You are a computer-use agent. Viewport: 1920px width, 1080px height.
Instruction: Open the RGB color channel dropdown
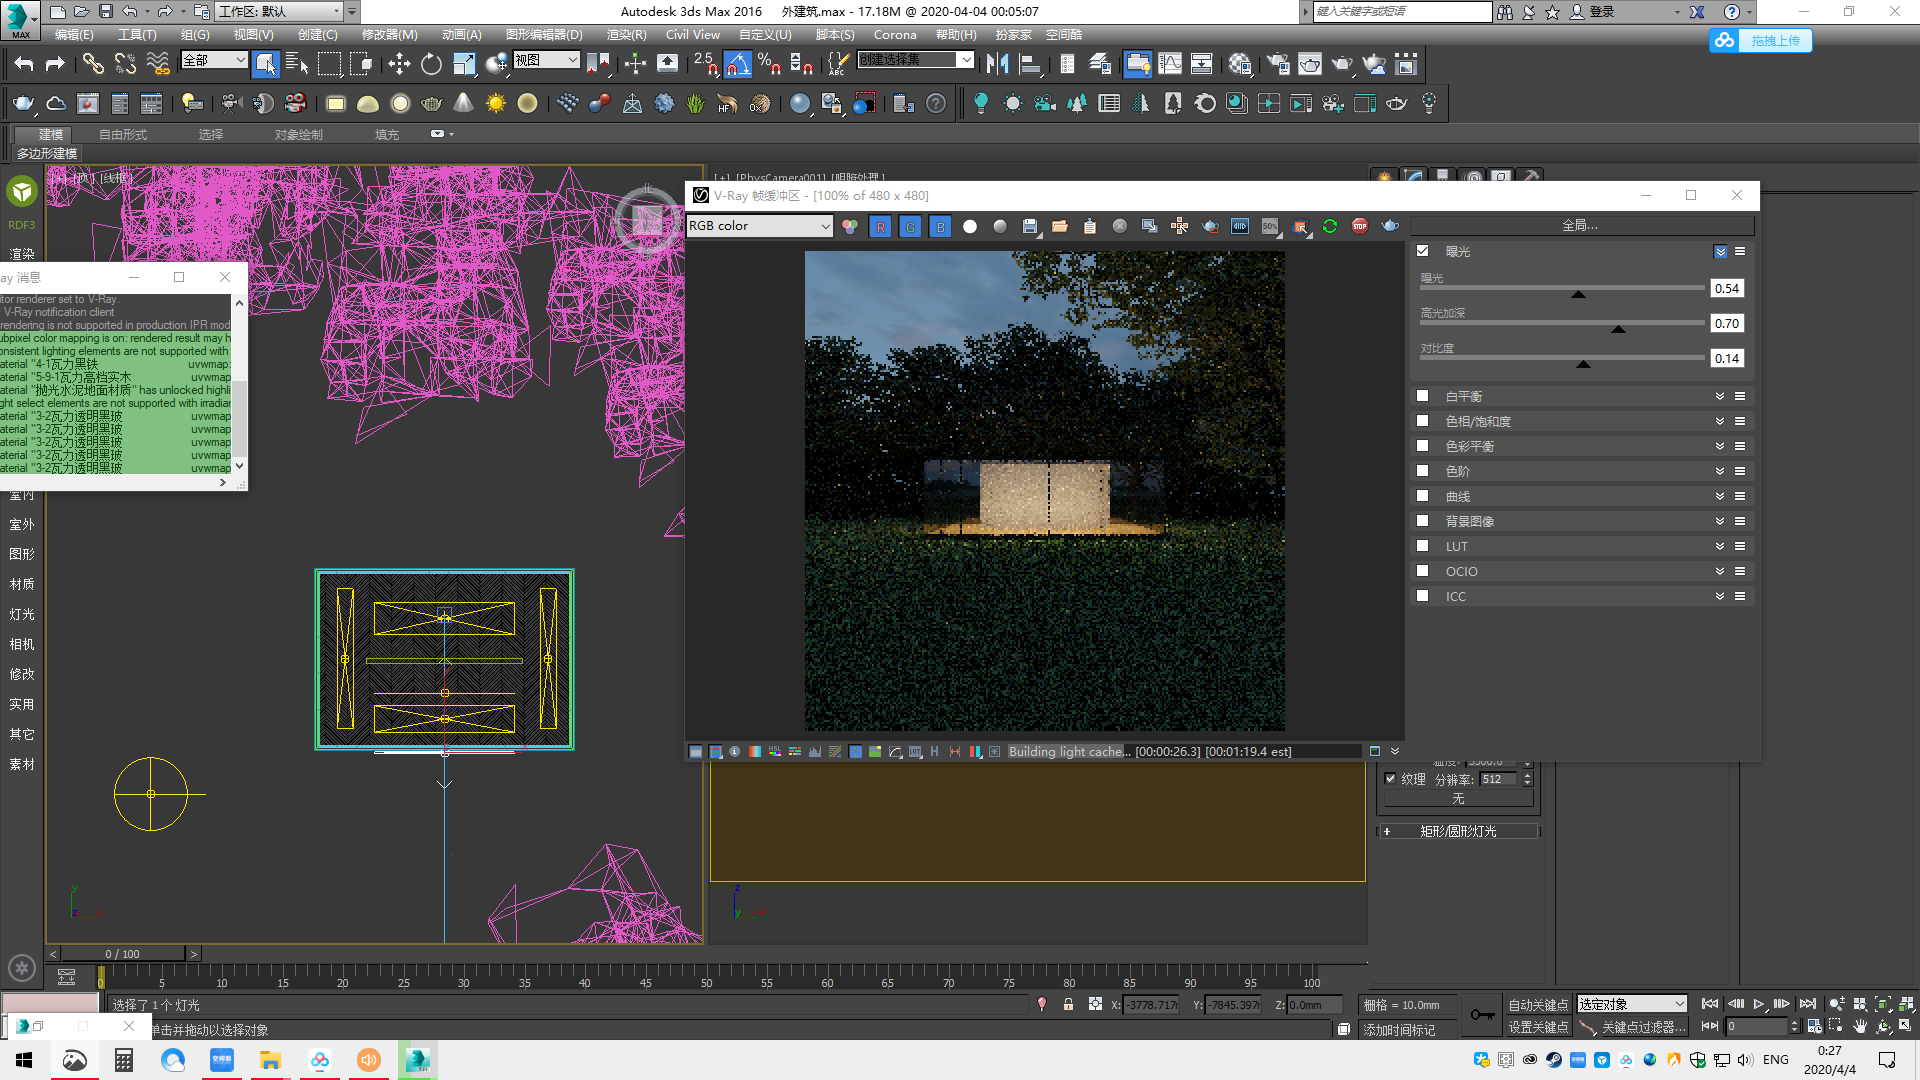pos(759,226)
